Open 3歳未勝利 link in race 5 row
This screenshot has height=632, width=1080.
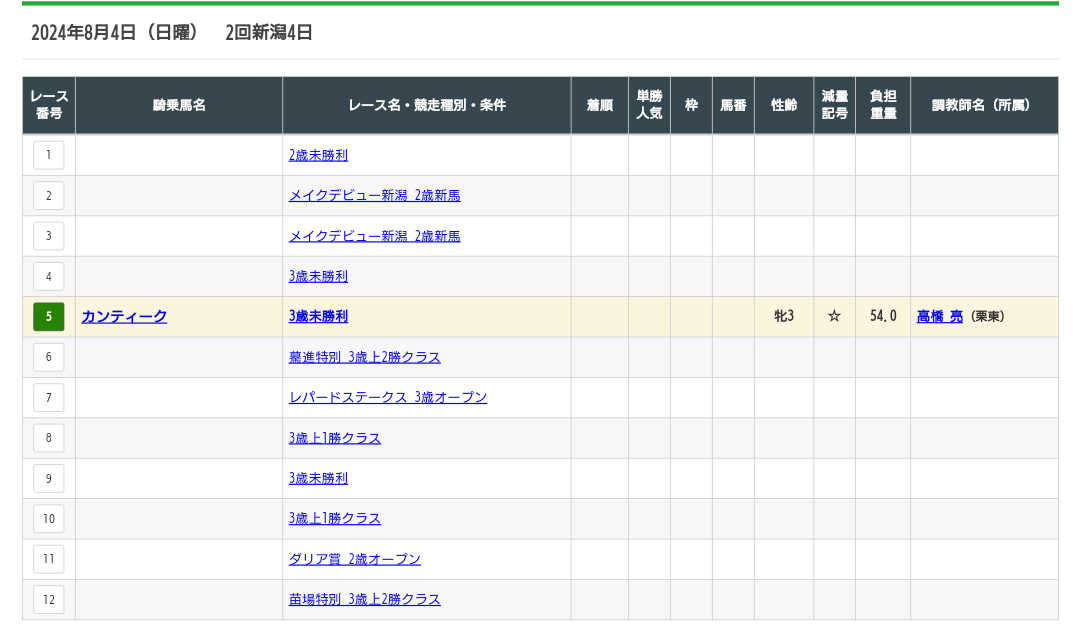coord(318,317)
